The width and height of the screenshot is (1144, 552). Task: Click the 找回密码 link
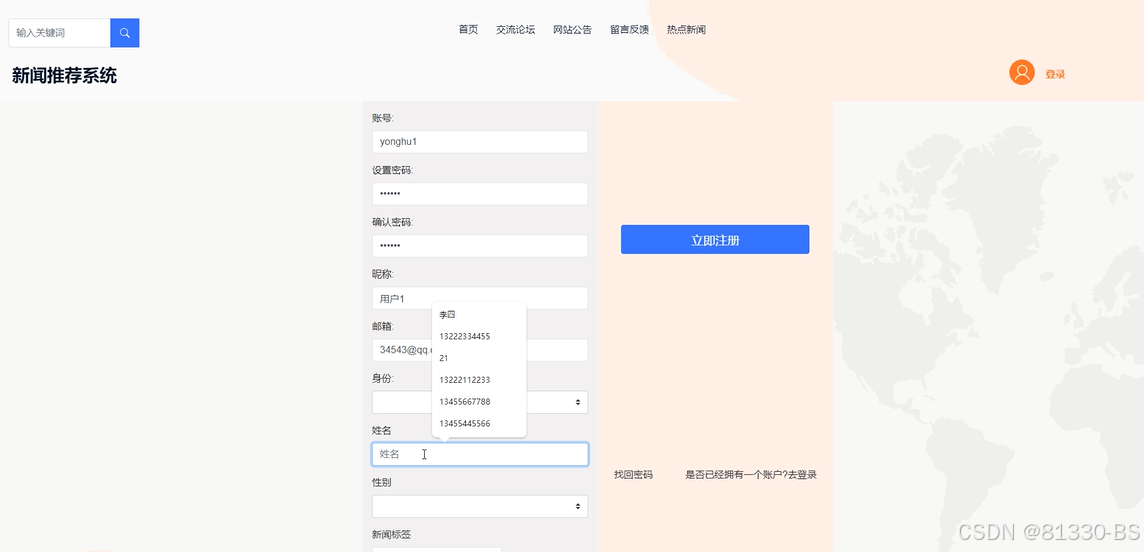(x=633, y=475)
